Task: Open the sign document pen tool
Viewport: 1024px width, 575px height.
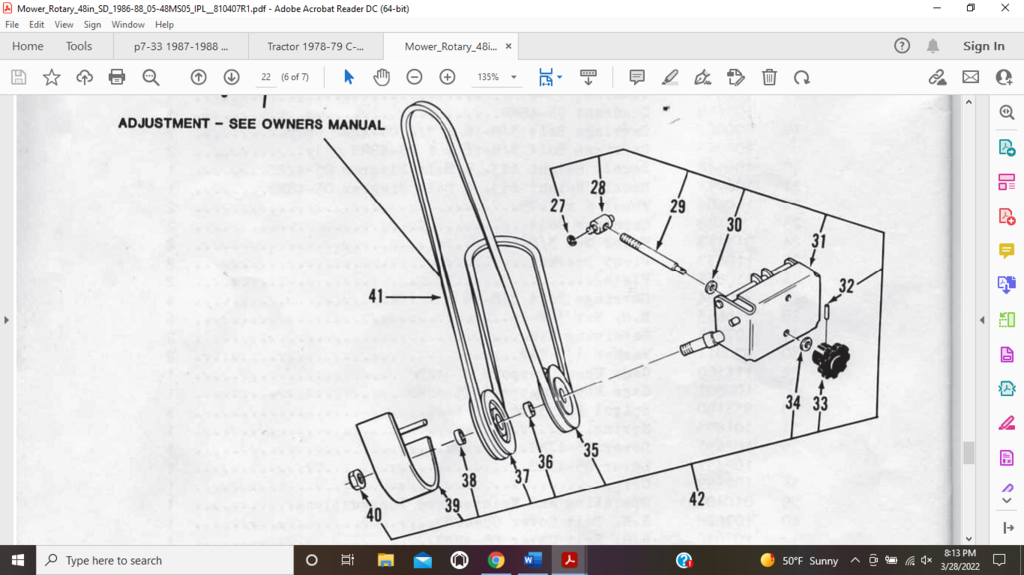Action: pyautogui.click(x=703, y=77)
